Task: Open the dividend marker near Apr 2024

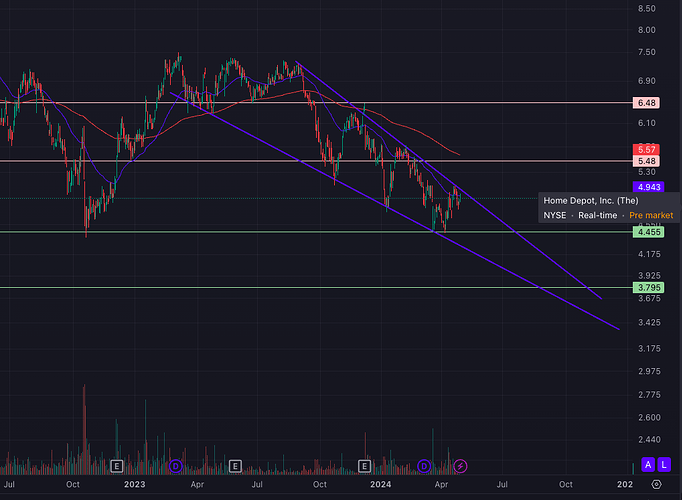Action: coord(423,466)
